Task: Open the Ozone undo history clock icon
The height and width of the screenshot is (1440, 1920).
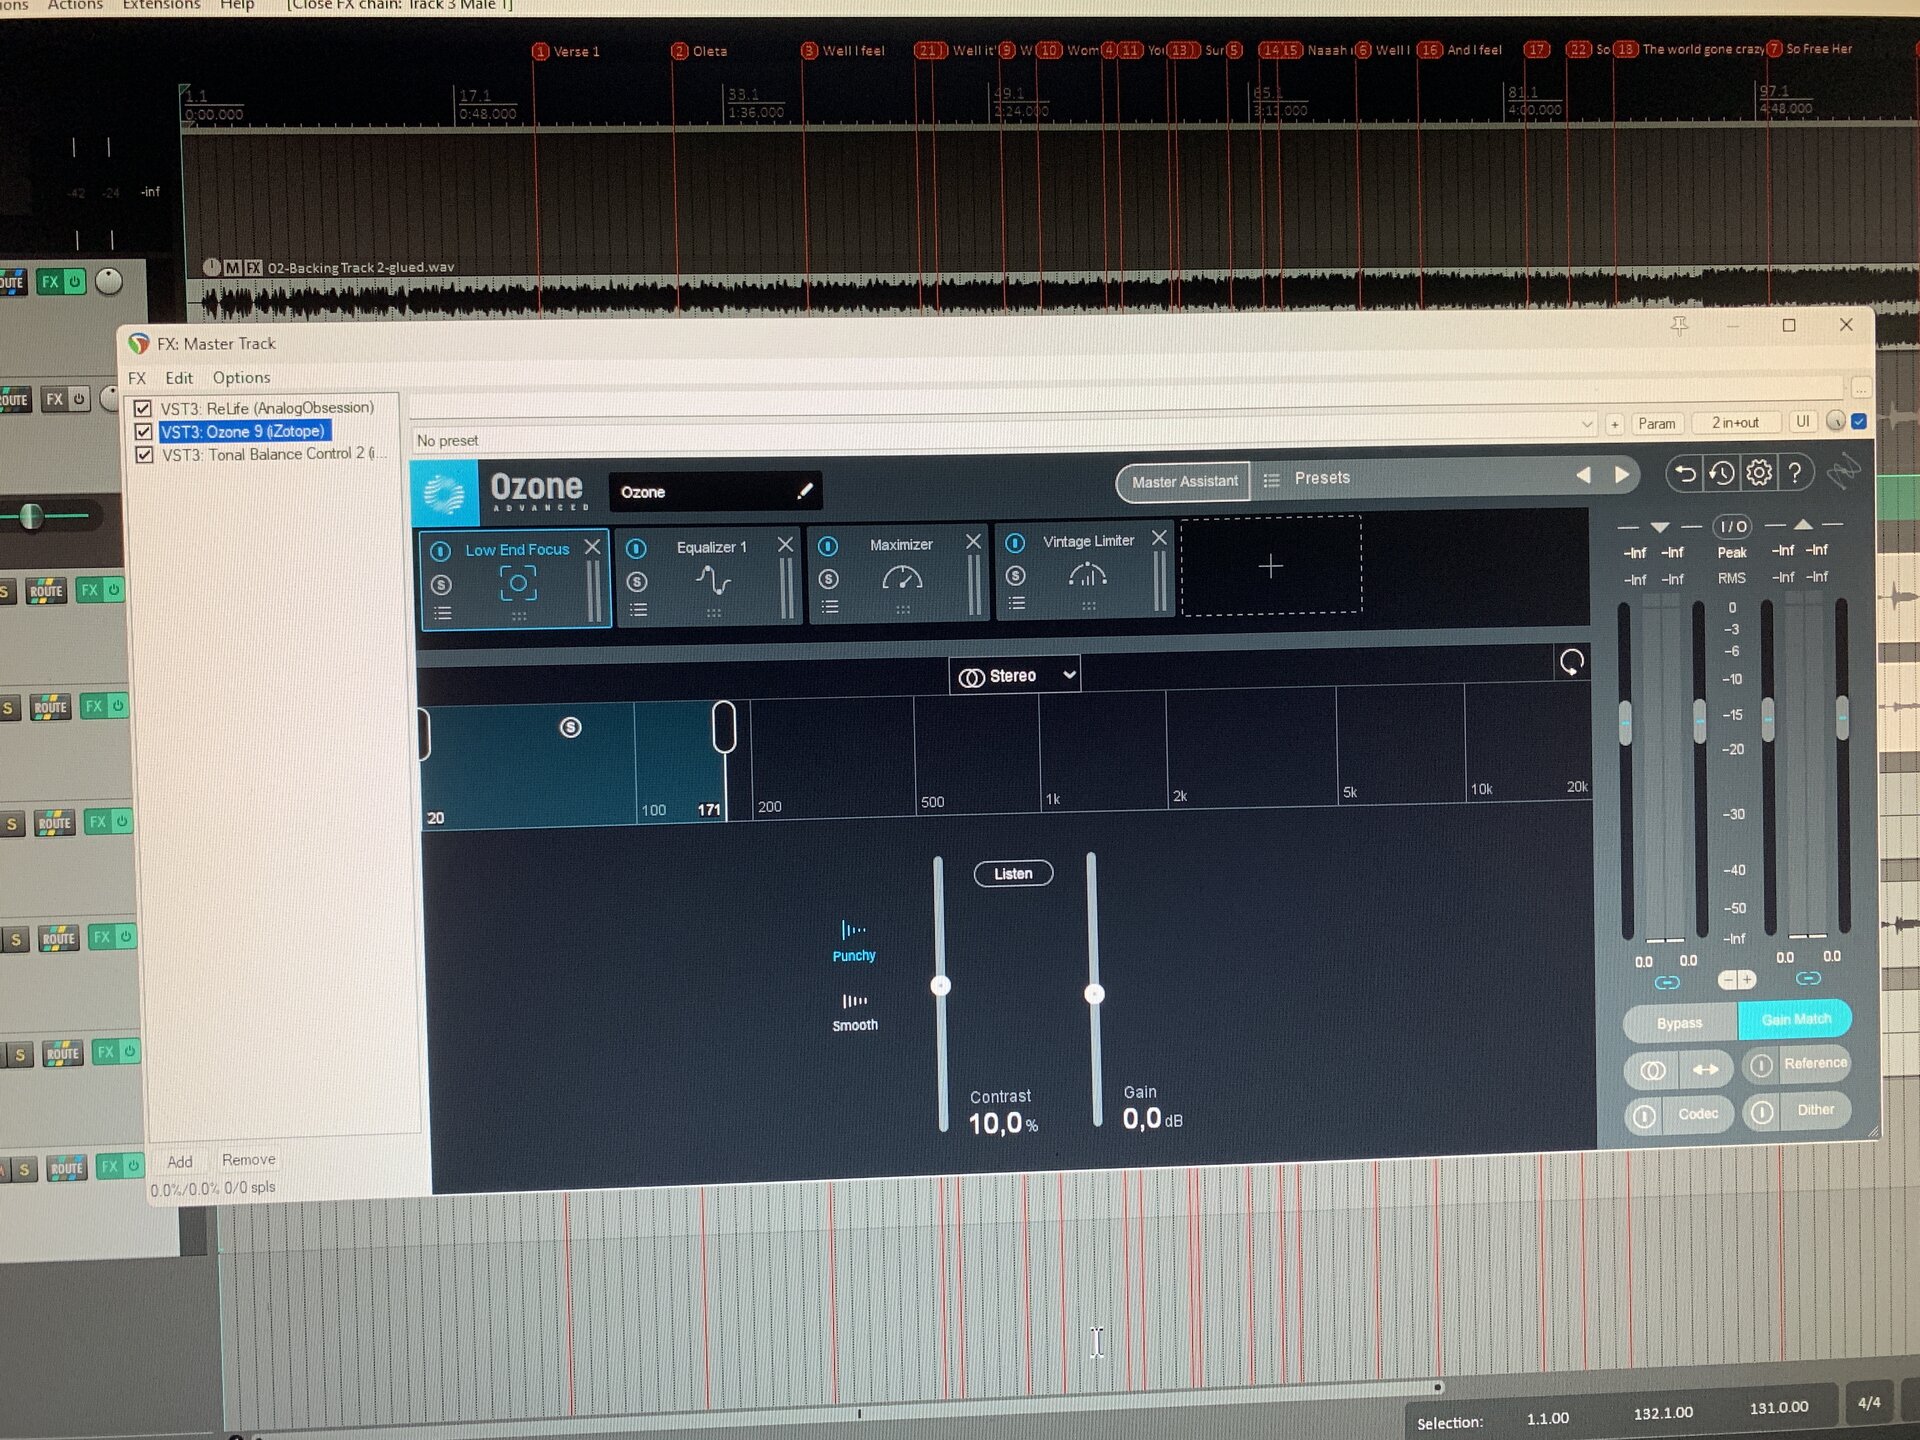Action: (1721, 473)
